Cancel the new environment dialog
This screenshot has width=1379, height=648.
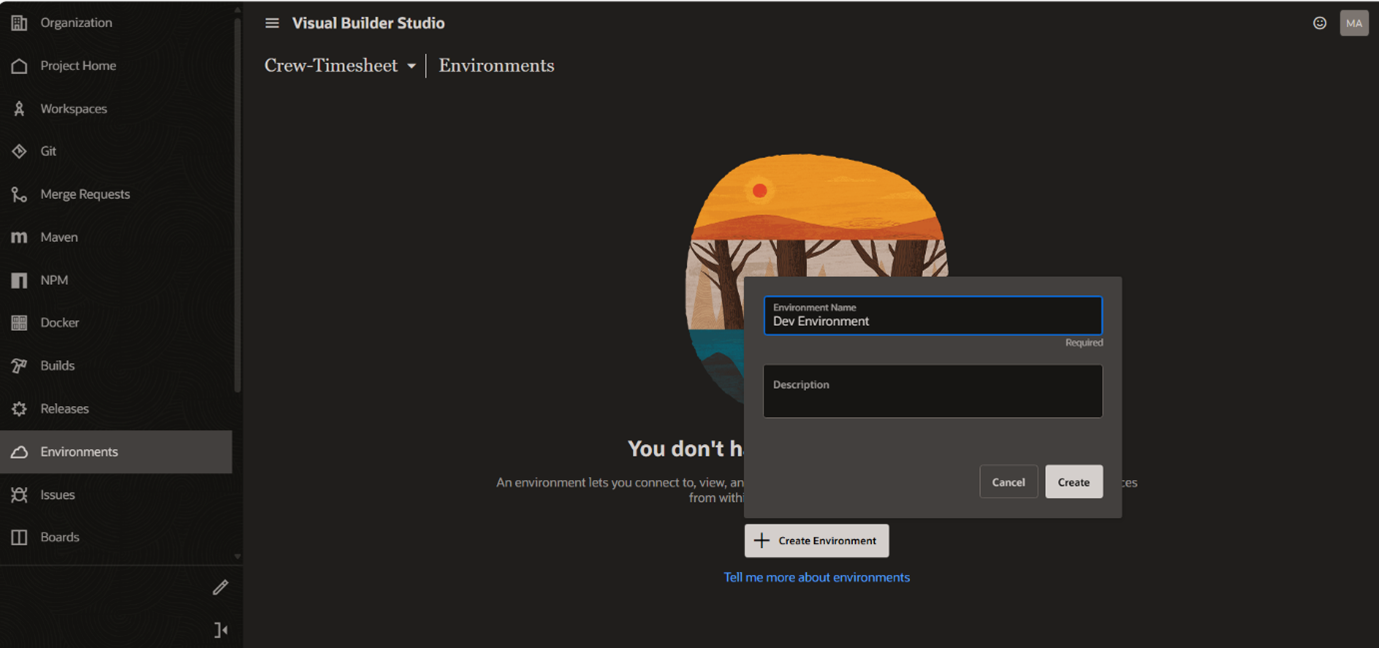point(1008,482)
